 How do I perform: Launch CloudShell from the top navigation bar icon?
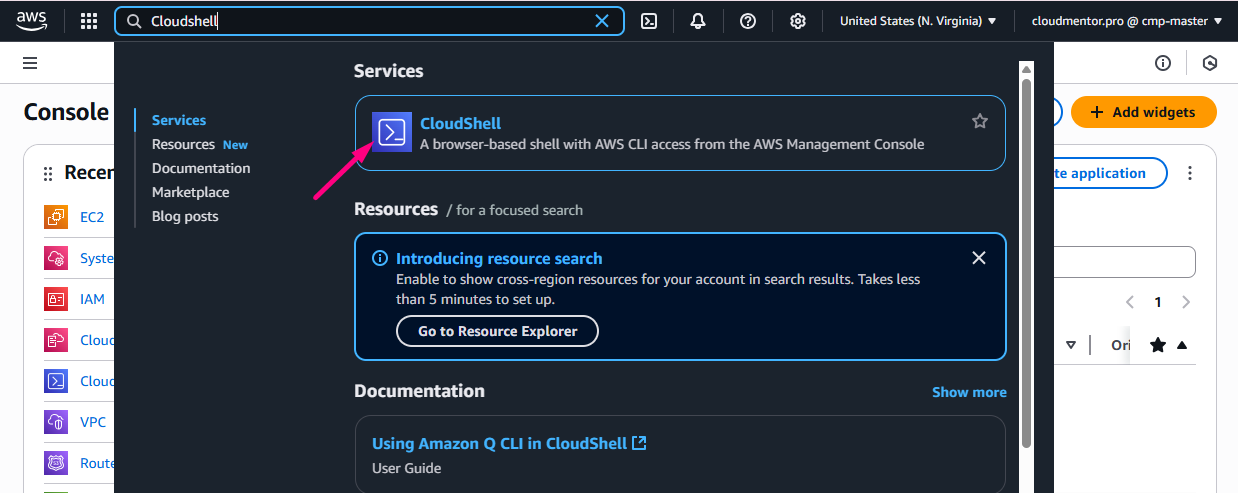click(649, 21)
